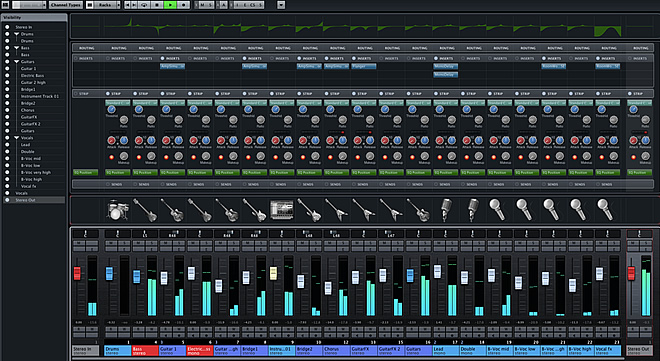Viewport: 660px width, 361px height.
Task: Open the Racks dropdown arrow
Action: pos(118,5)
